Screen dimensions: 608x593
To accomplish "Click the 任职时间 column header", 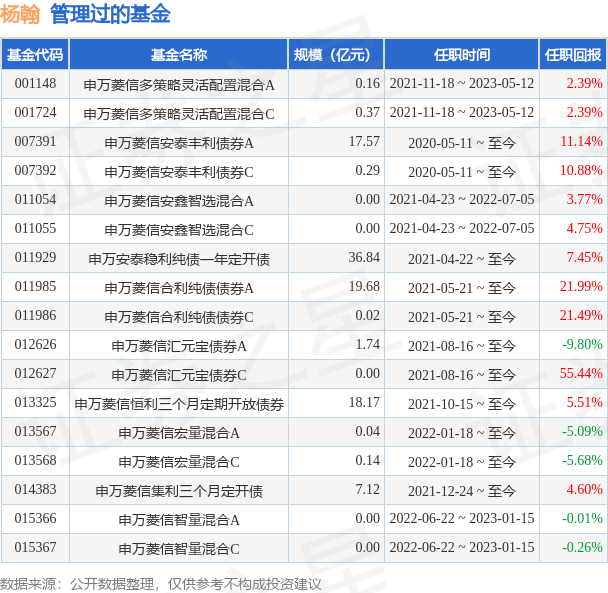I will click(461, 55).
